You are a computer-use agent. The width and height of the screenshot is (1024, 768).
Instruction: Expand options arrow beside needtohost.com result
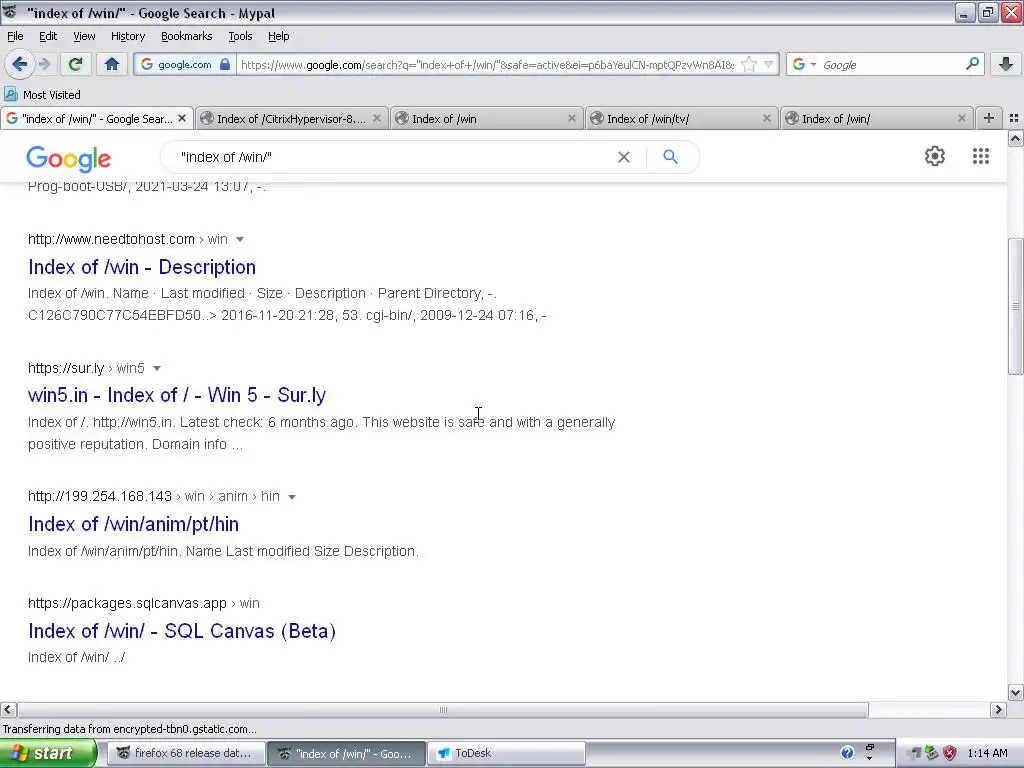240,240
